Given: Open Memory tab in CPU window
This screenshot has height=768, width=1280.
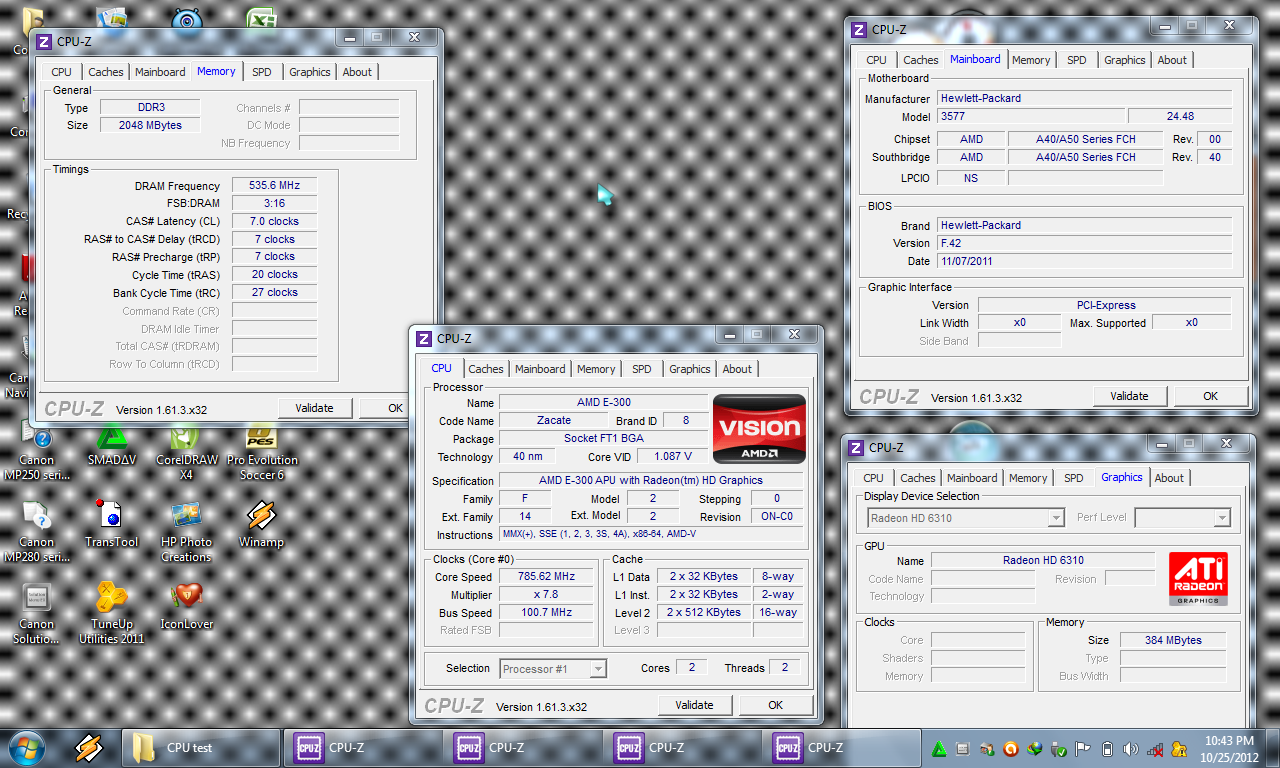Looking at the screenshot, I should coord(596,369).
